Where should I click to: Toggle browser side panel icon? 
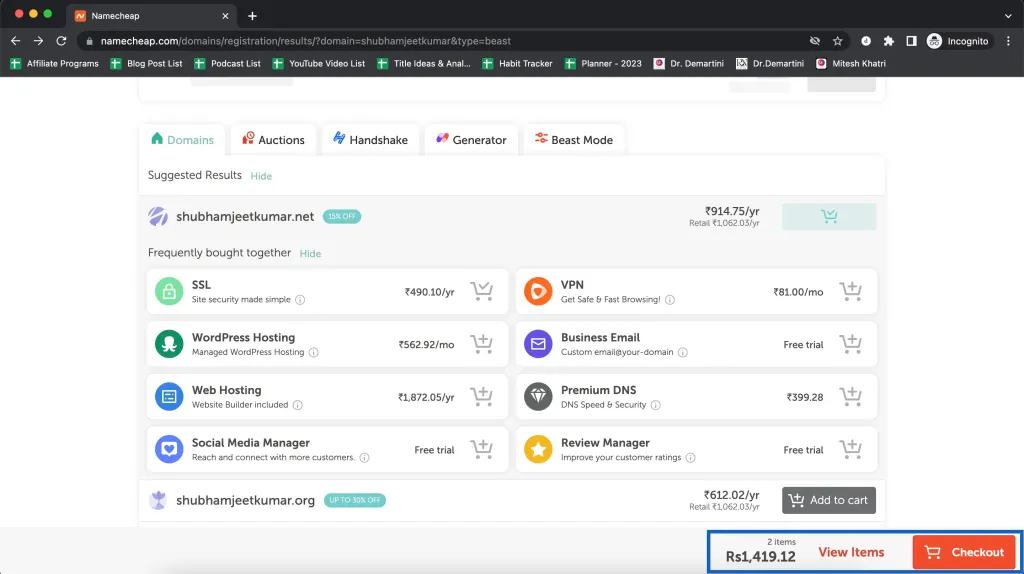[x=911, y=41]
